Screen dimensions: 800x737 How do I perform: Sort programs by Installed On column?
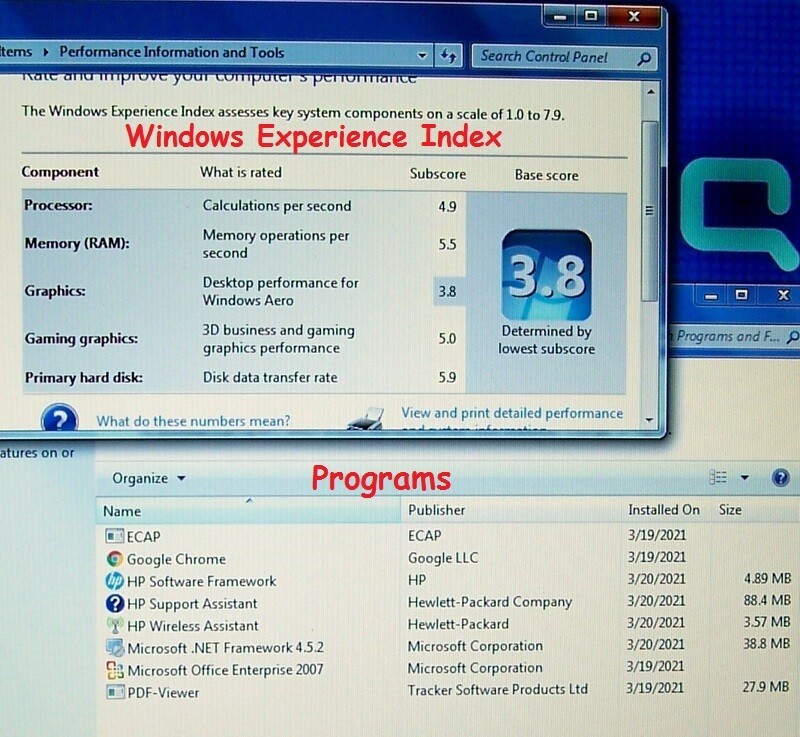664,510
